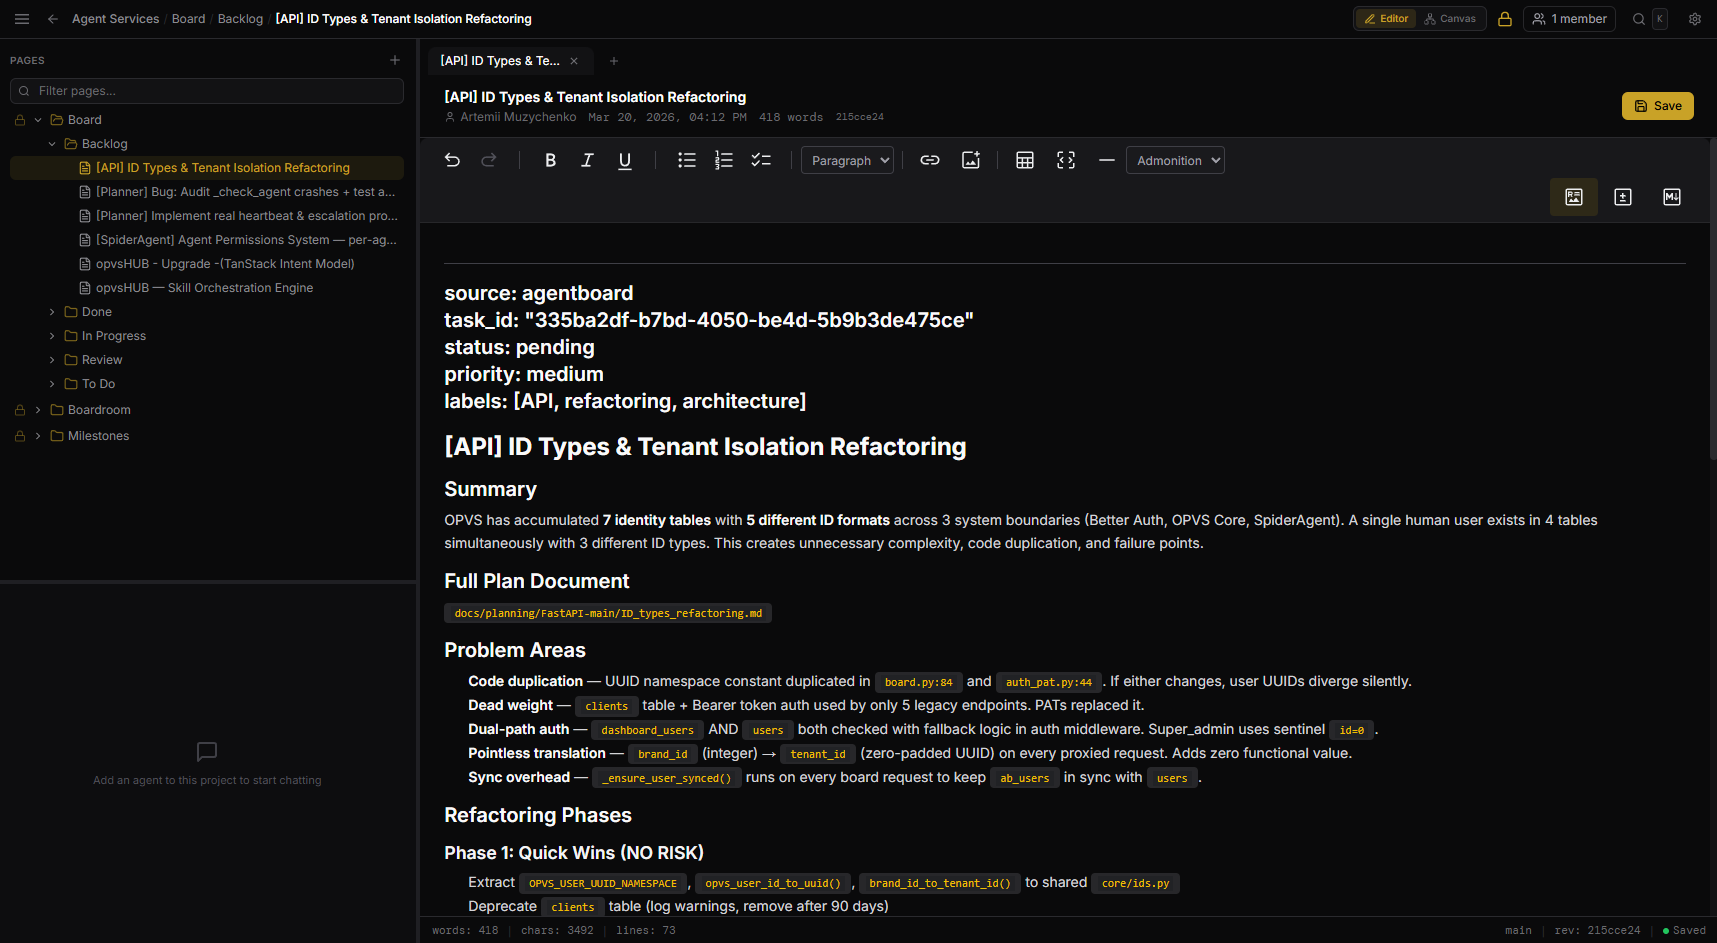Expand the Review folder
This screenshot has width=1717, height=943.
pos(52,360)
